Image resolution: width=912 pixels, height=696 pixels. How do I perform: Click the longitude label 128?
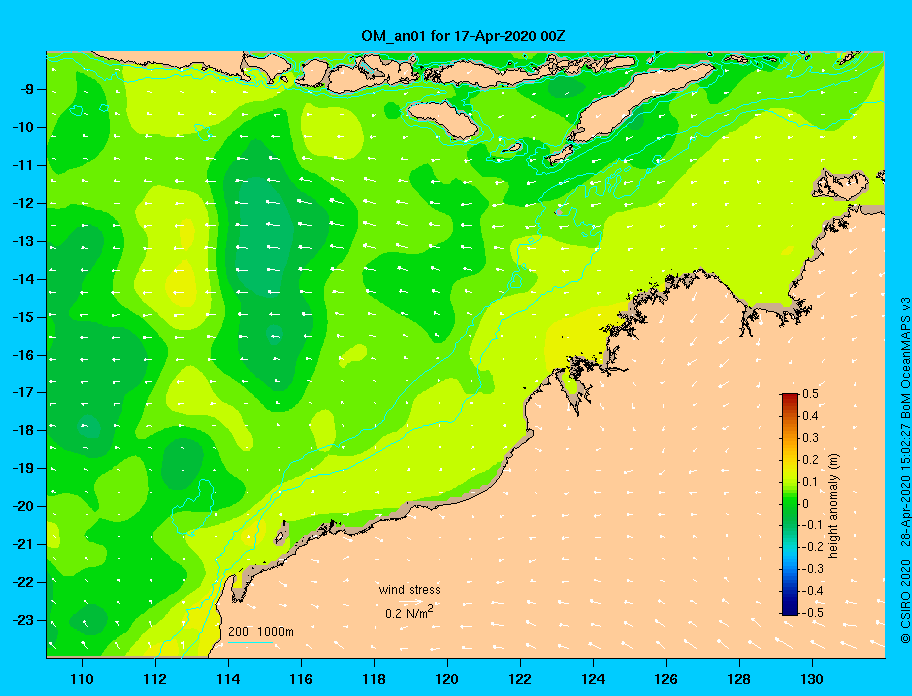[739, 679]
